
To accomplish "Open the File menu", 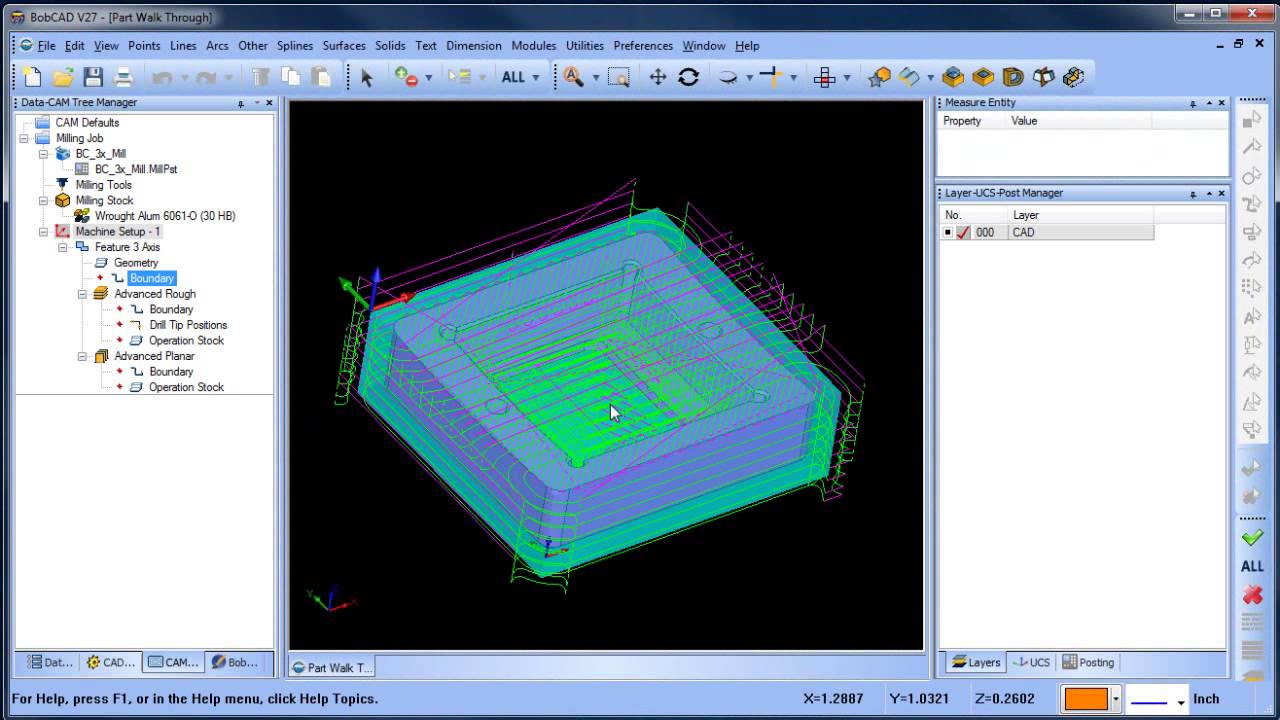I will tap(46, 46).
